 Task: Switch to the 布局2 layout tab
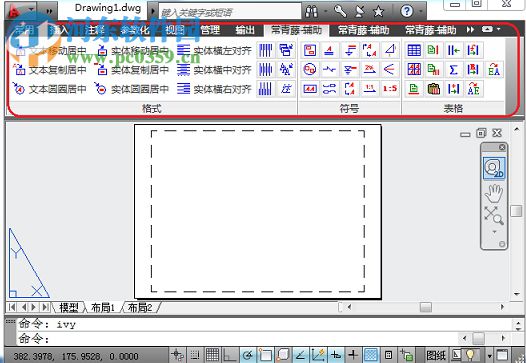[140, 307]
